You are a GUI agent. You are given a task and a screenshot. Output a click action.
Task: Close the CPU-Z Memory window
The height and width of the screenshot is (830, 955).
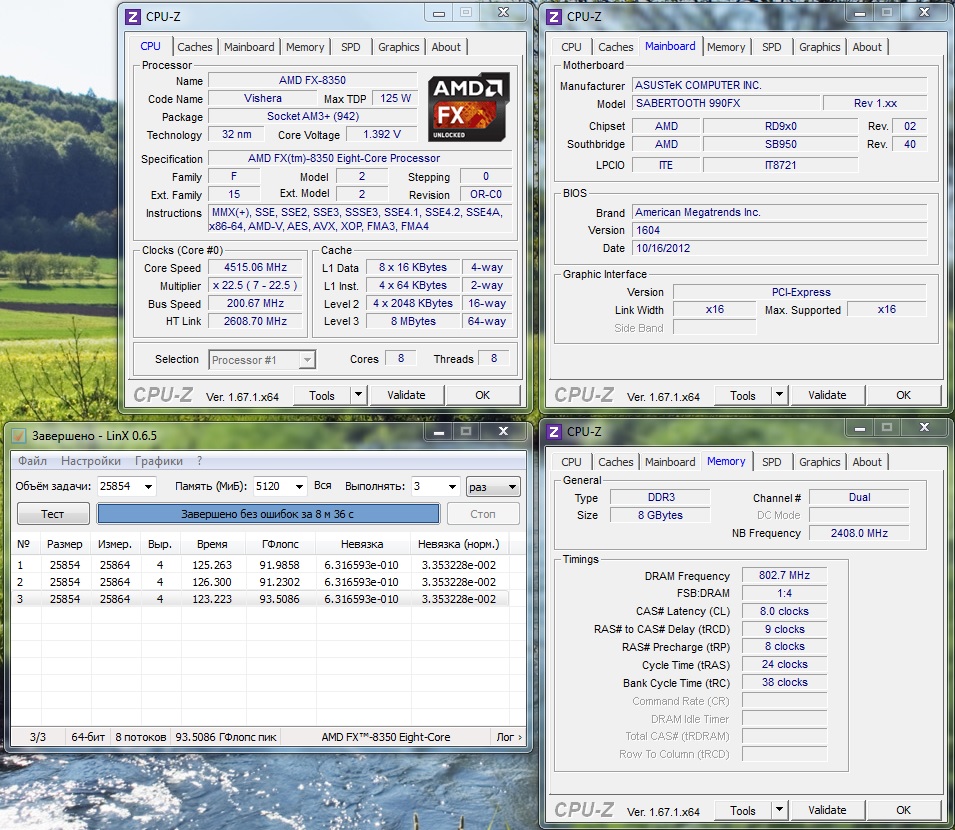[924, 427]
